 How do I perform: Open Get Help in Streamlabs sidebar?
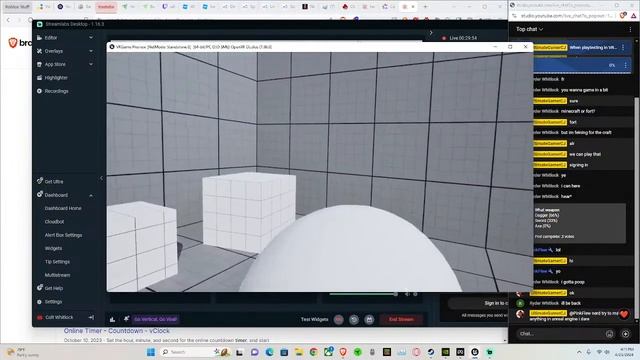pyautogui.click(x=53, y=288)
